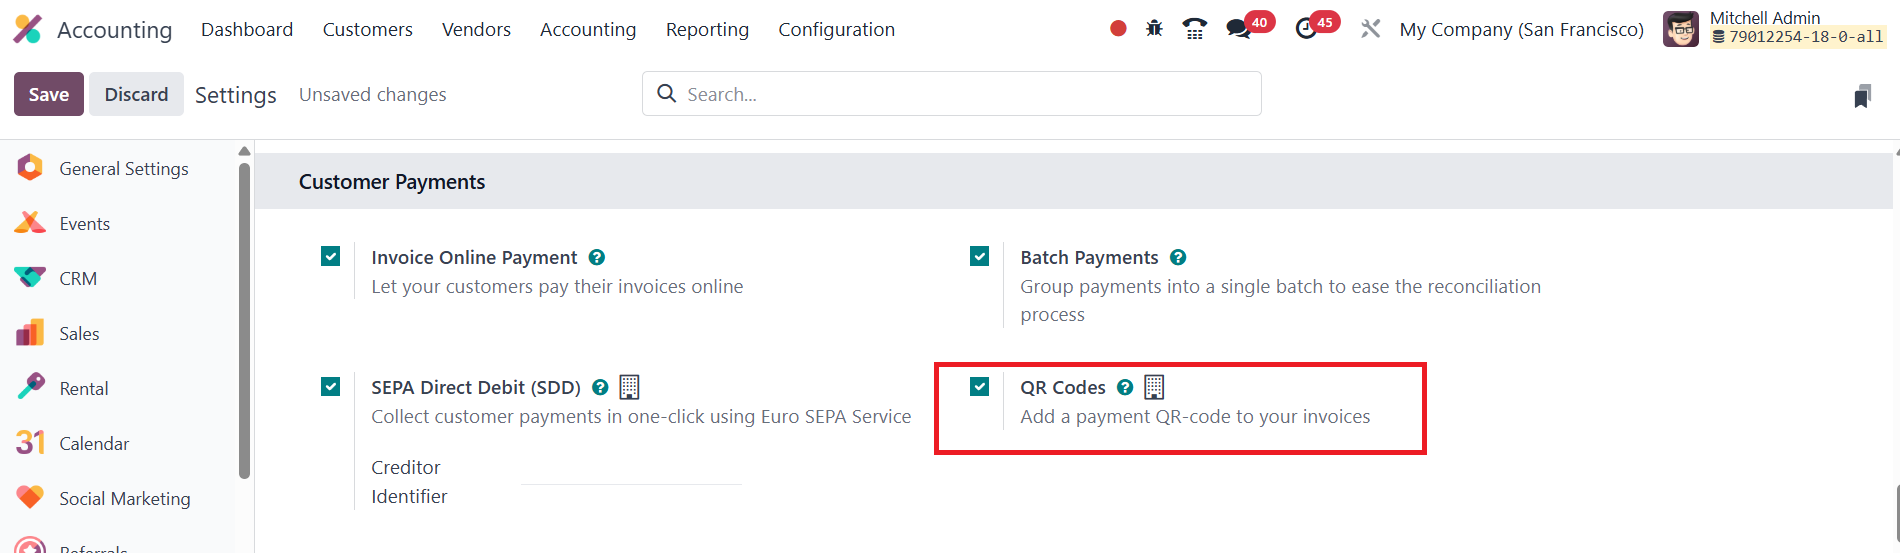
Task: Click the red recording indicator icon
Action: pos(1118,29)
